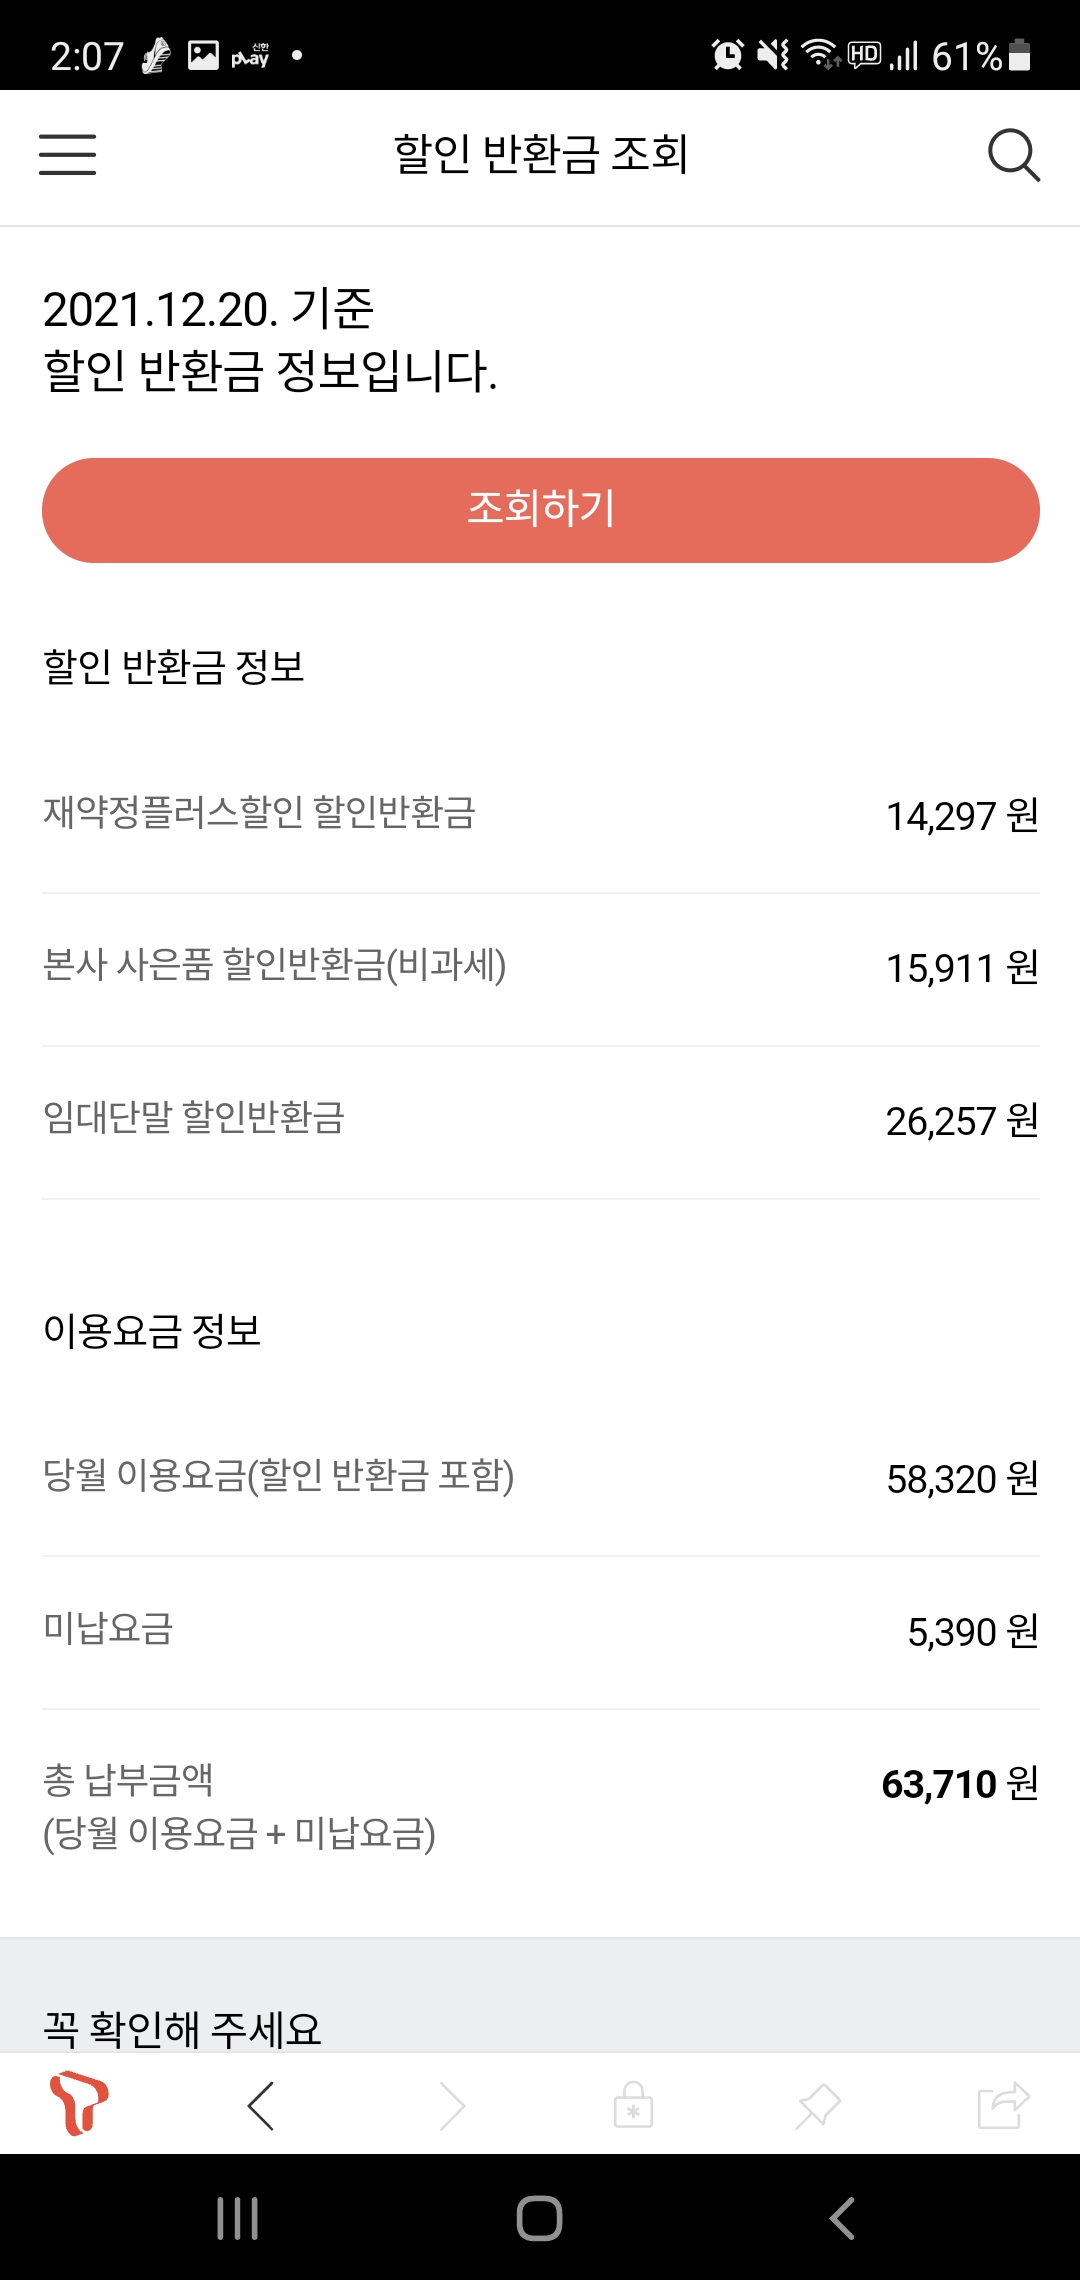Tap the 재약정플러스할인 할인반환금 row
The image size is (1080, 2280).
[540, 815]
